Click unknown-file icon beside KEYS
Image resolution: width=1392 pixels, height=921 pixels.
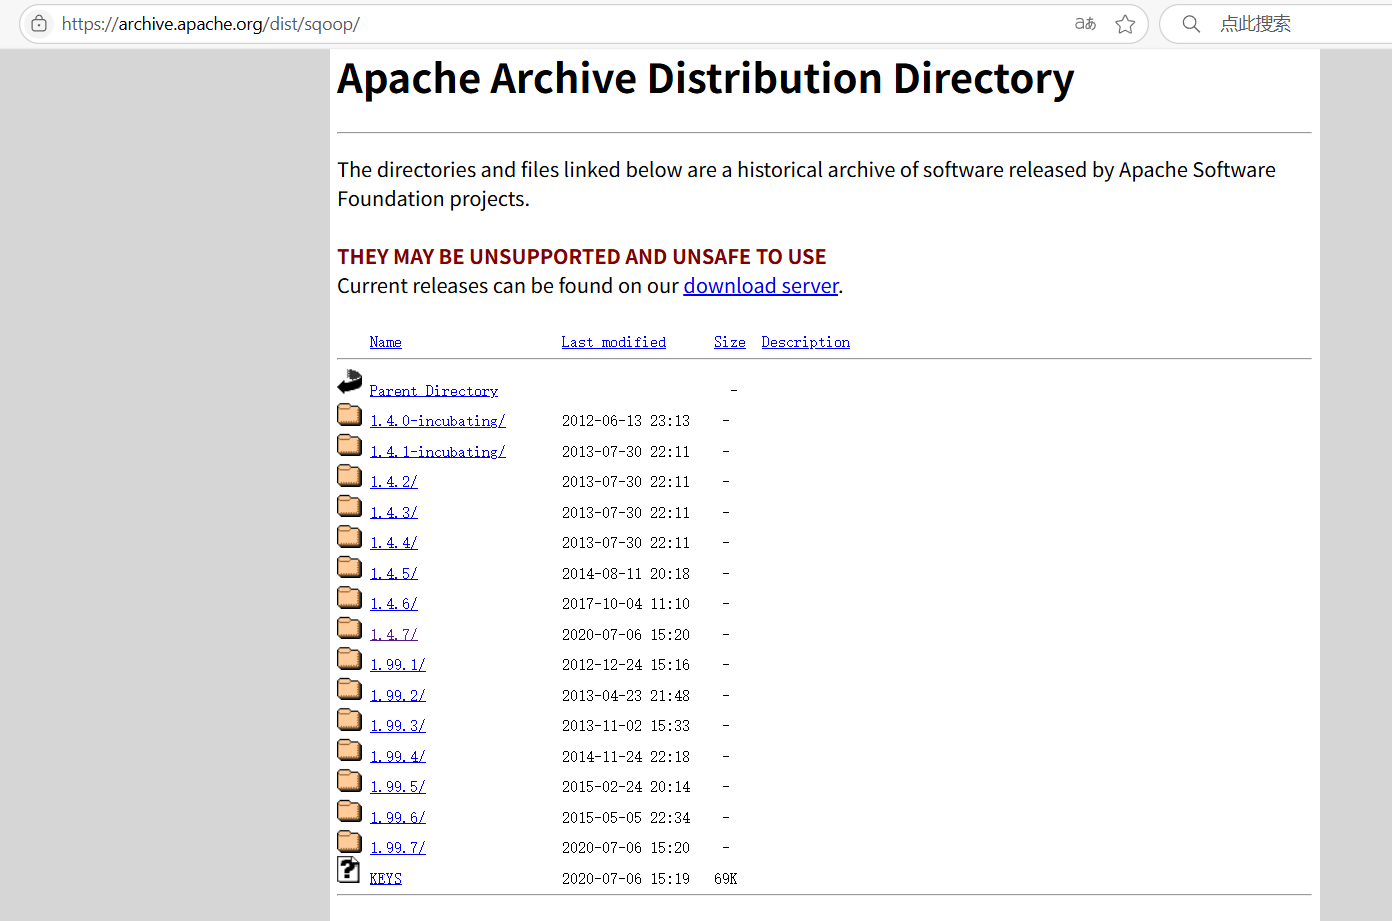pyautogui.click(x=349, y=870)
